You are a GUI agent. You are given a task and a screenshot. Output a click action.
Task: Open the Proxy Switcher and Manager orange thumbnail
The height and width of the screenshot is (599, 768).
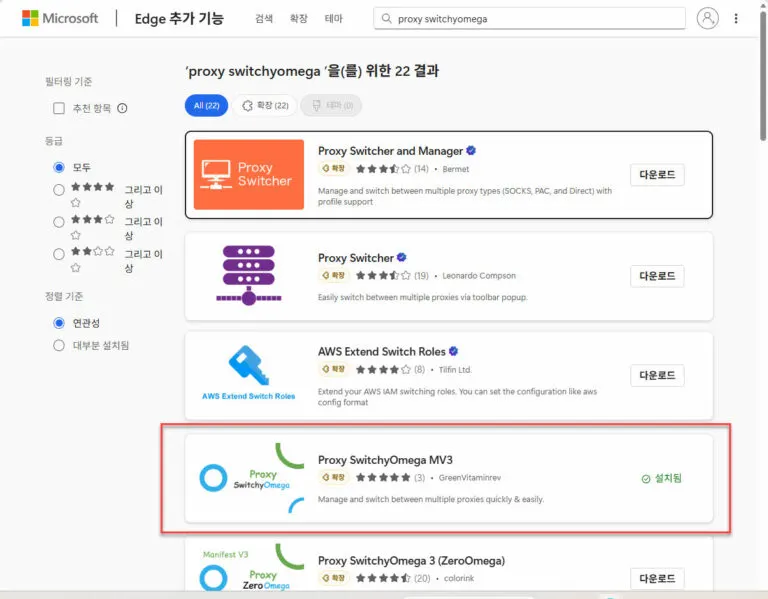pos(249,174)
